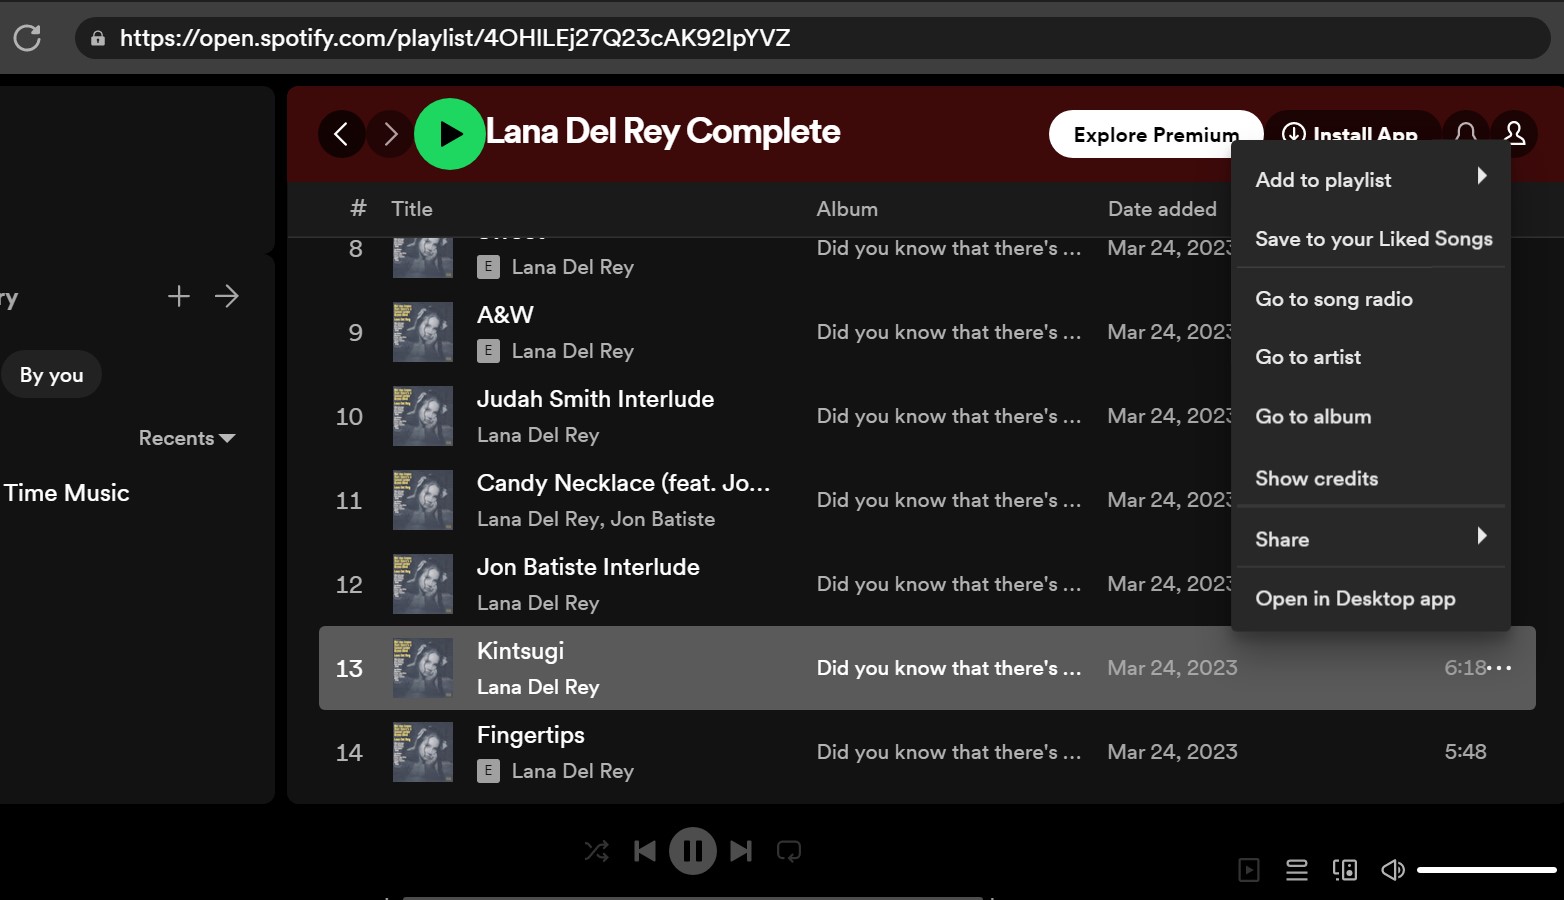Open Lana Del Rey artist link under A&W
Image resolution: width=1564 pixels, height=900 pixels.
573,351
